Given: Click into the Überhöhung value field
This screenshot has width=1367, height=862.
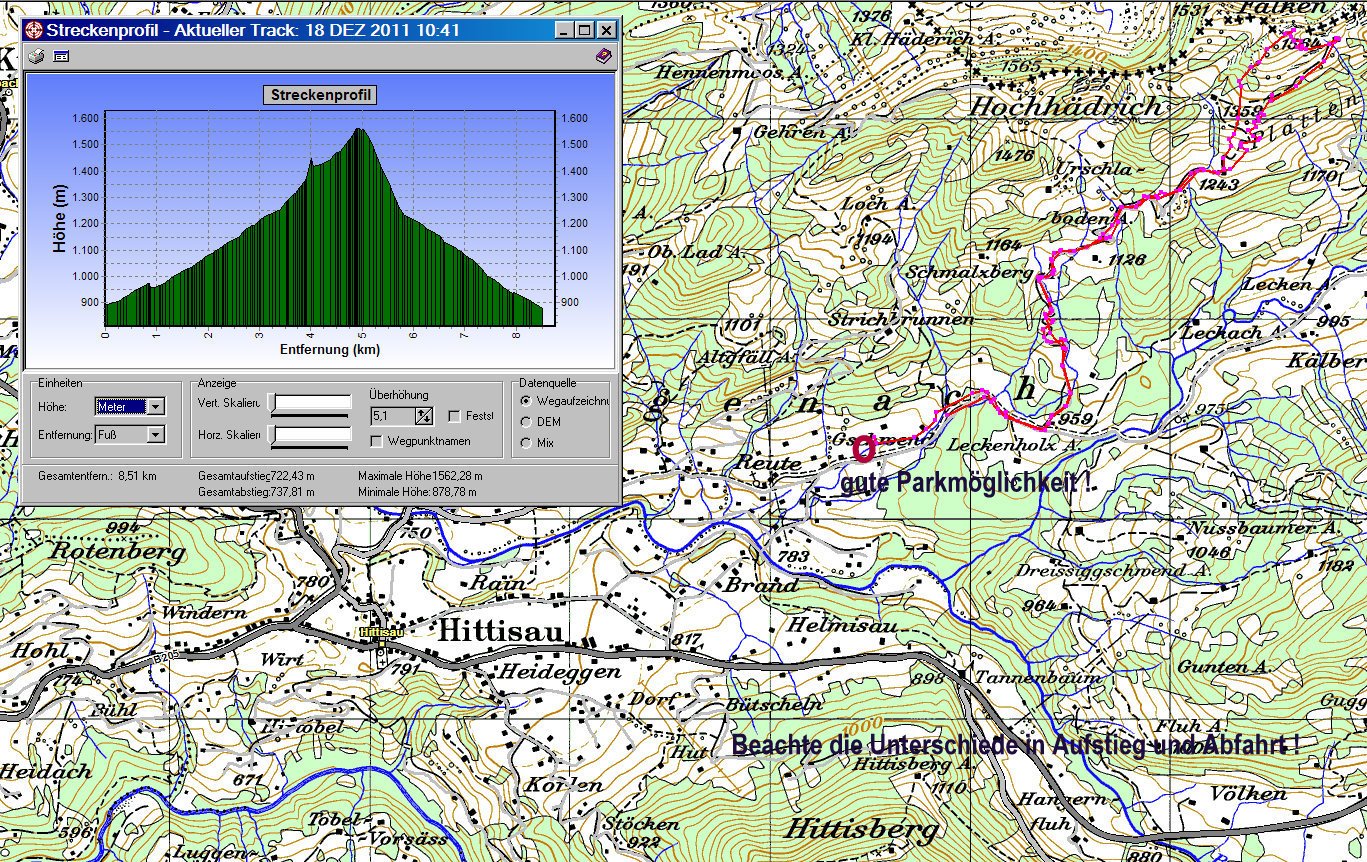Looking at the screenshot, I should tap(392, 416).
